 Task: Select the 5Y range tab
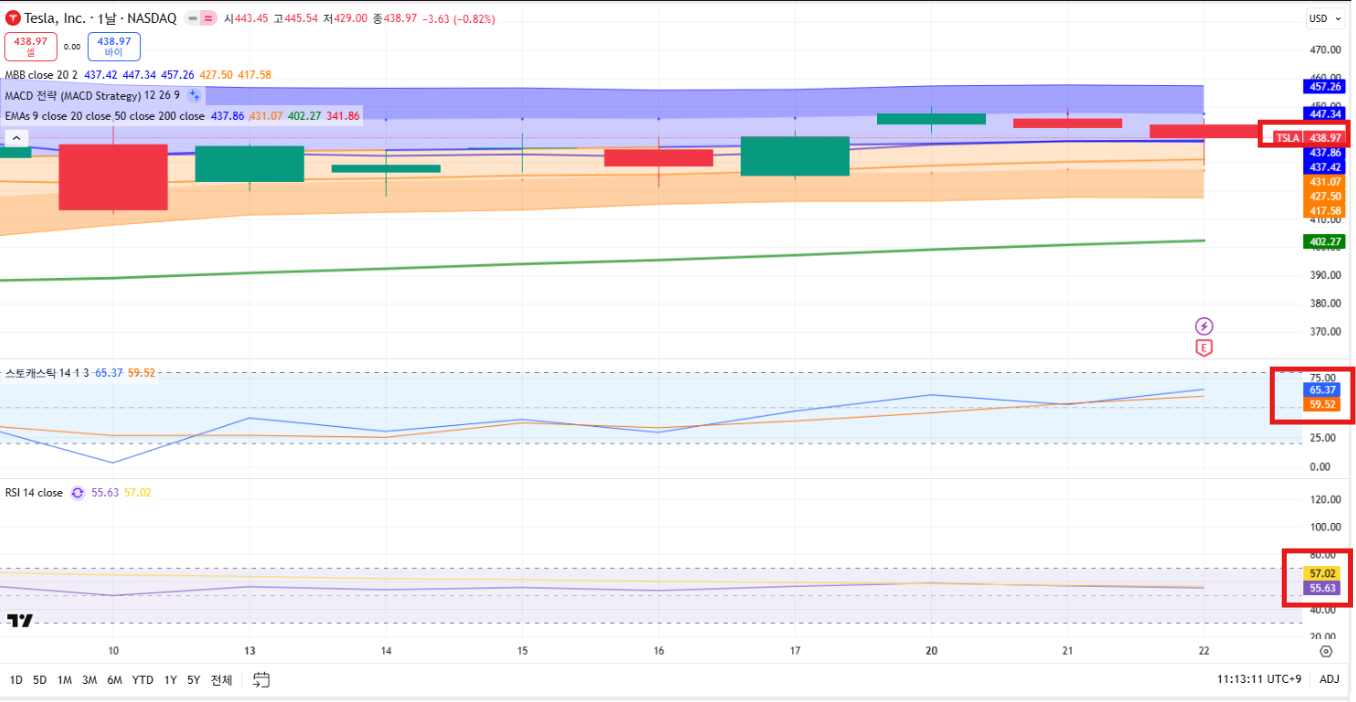click(x=194, y=680)
